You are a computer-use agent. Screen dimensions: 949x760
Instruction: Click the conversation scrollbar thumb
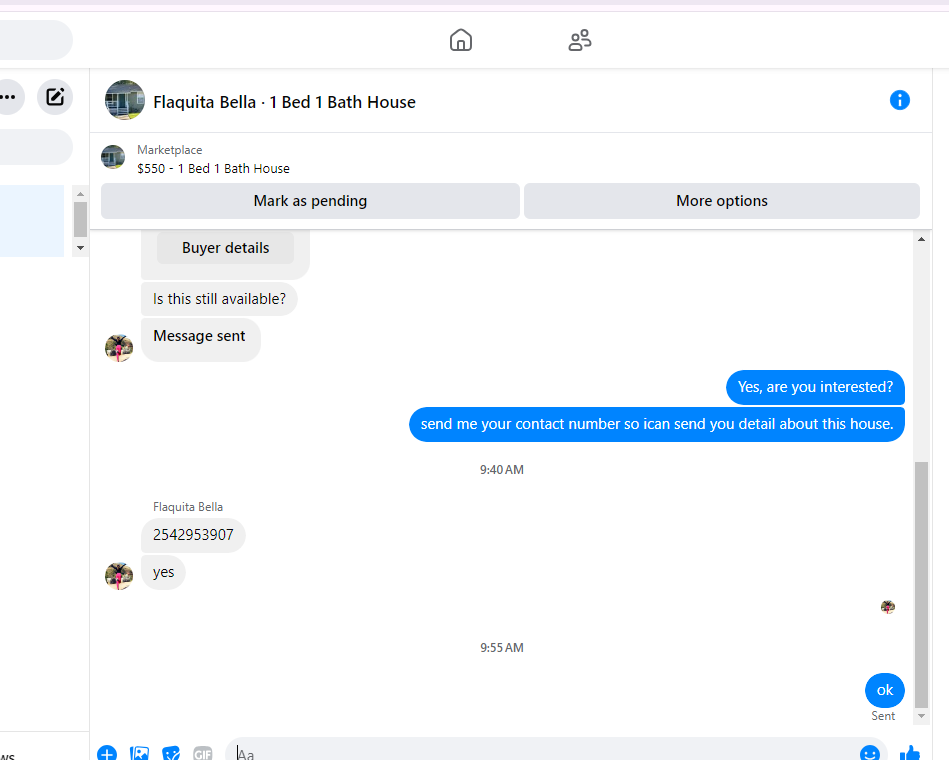tap(921, 584)
